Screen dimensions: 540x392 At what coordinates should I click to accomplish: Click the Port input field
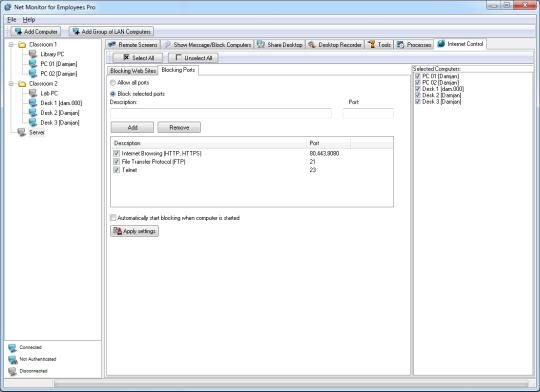tap(368, 113)
